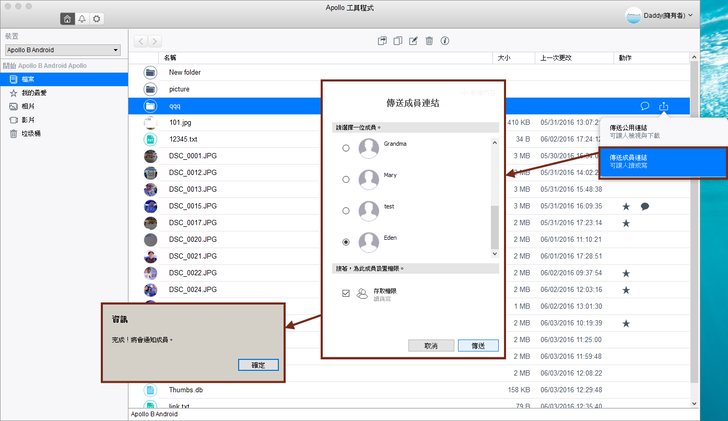Image resolution: width=728 pixels, height=421 pixels.
Task: Click the forward navigation arrow
Action: pyautogui.click(x=154, y=41)
